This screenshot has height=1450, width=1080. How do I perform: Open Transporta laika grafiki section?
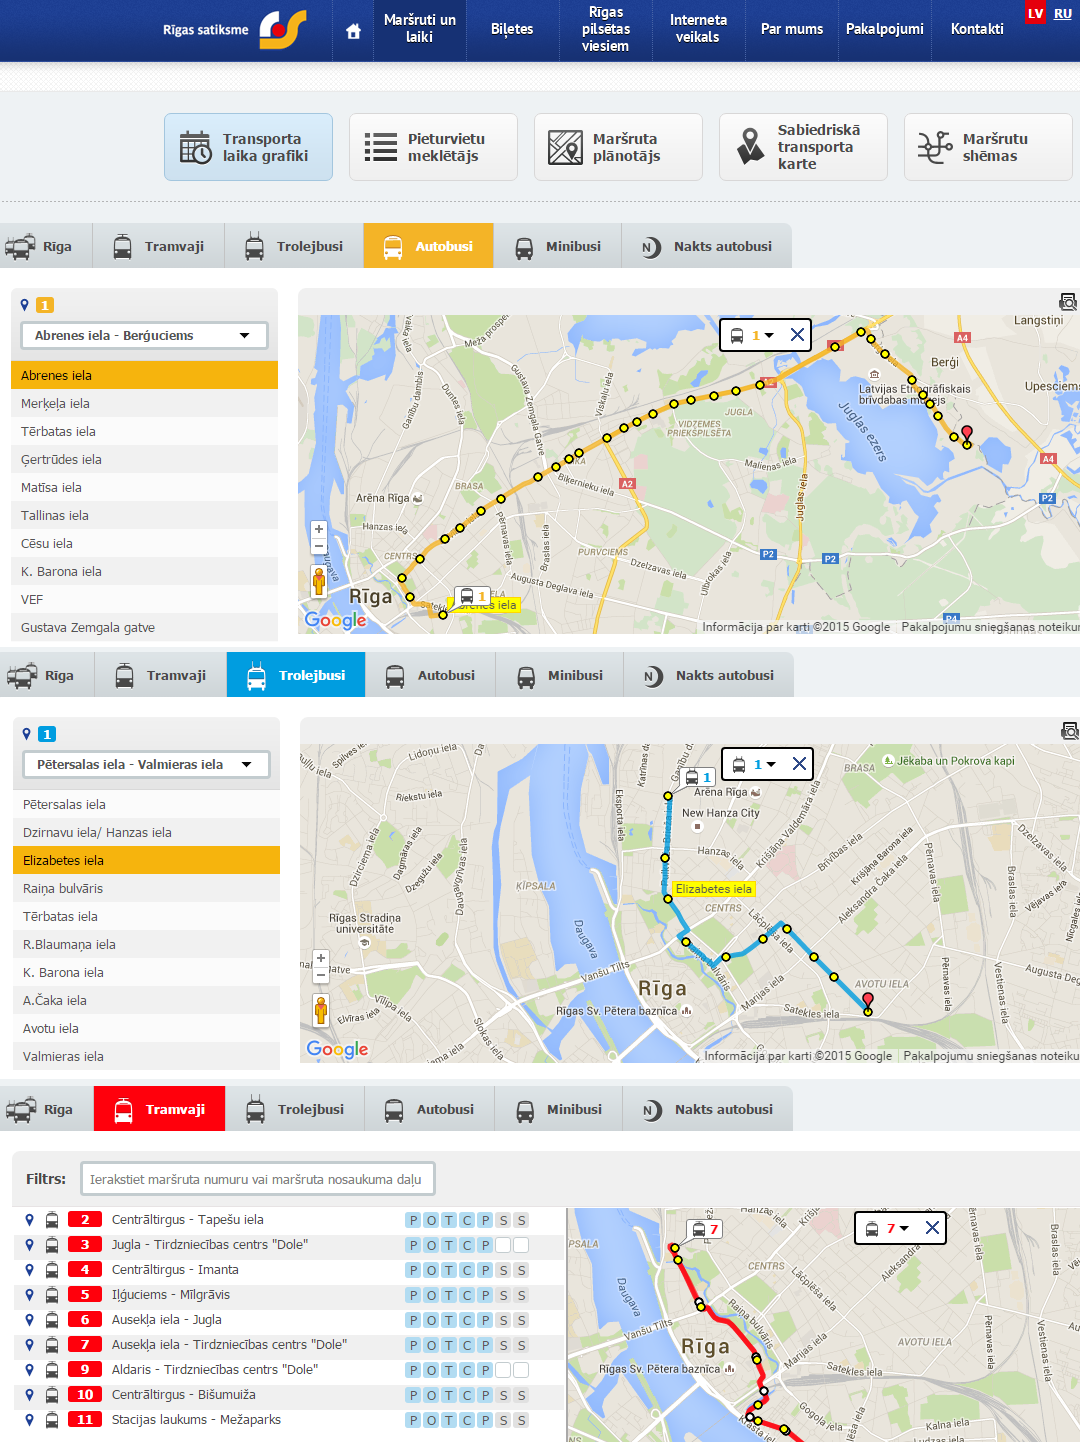tap(248, 147)
